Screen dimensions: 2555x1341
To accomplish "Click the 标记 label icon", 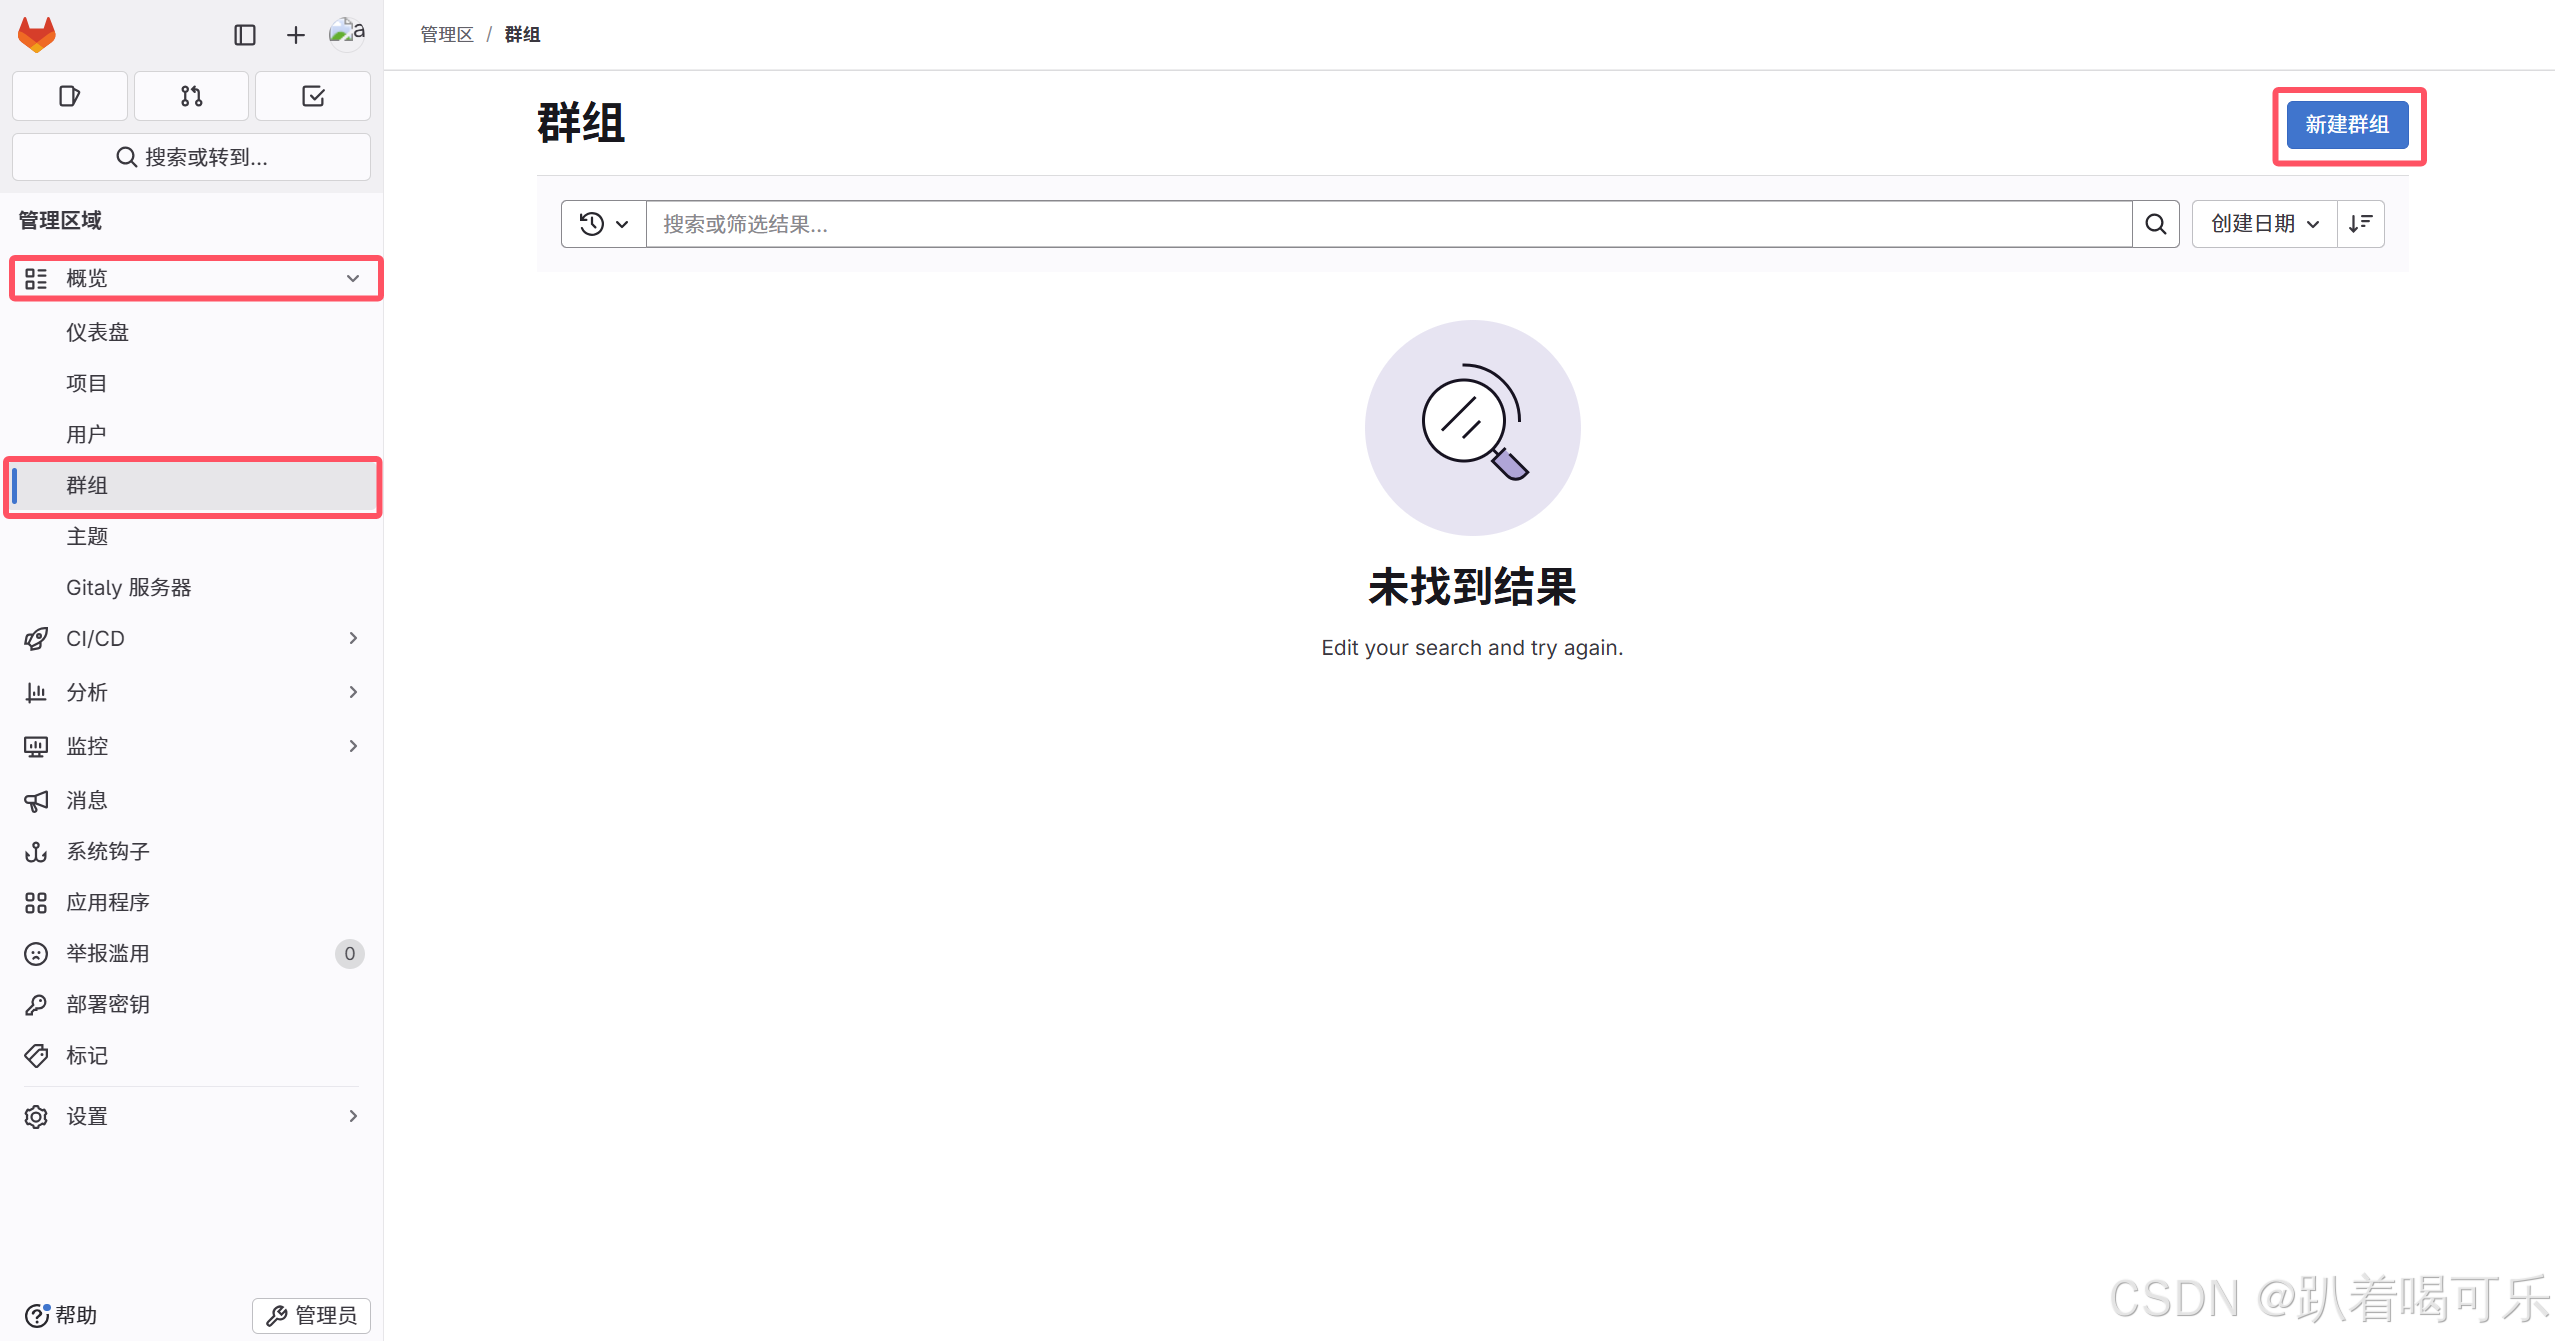I will point(36,1056).
